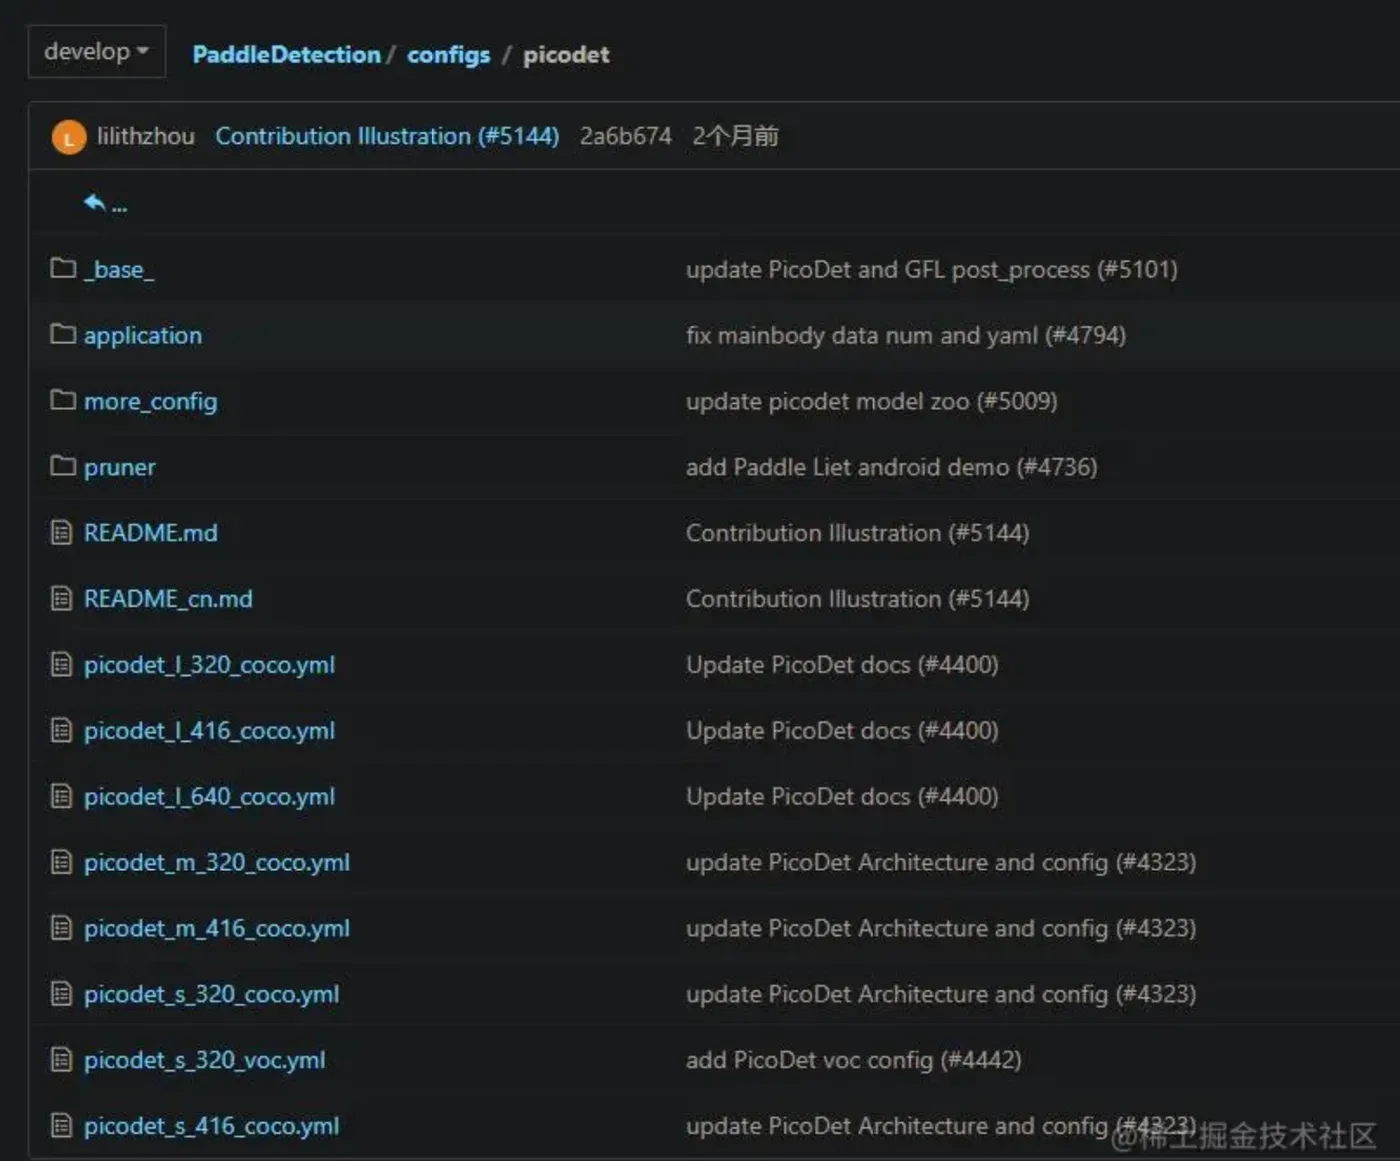Go up to parent directory arrow
Viewport: 1400px width, 1161px height.
click(x=105, y=204)
